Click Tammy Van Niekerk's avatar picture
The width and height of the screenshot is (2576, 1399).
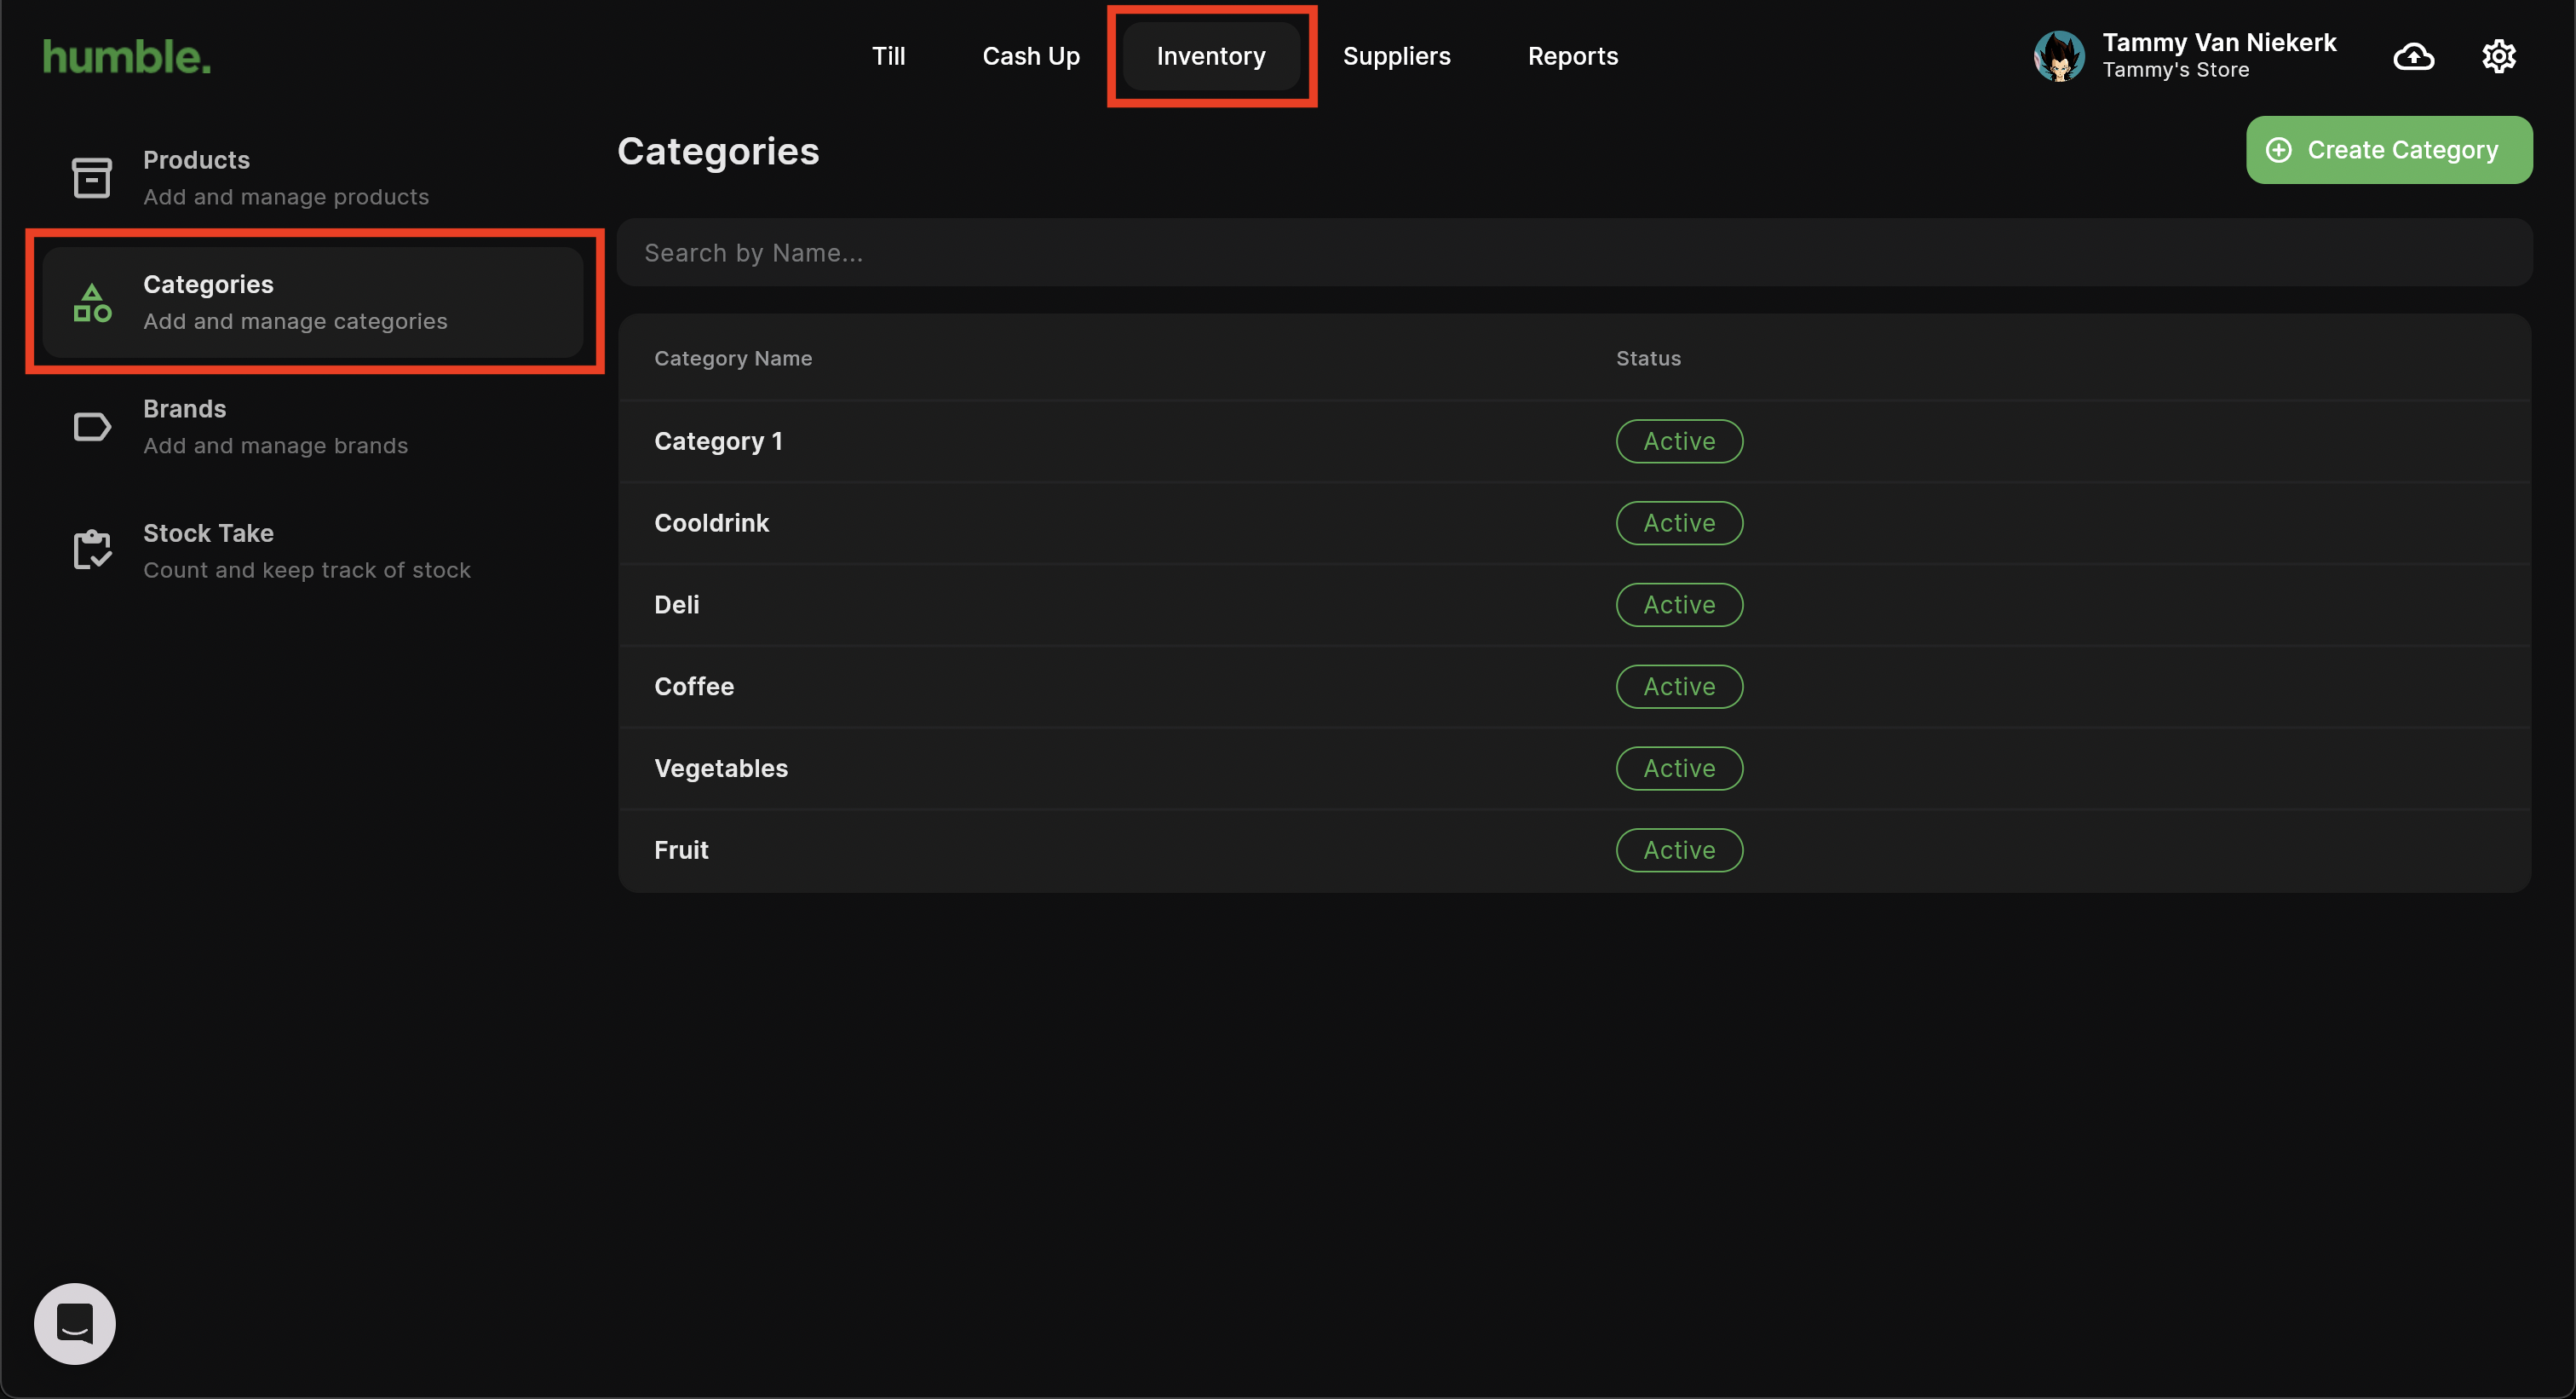pyautogui.click(x=2059, y=56)
